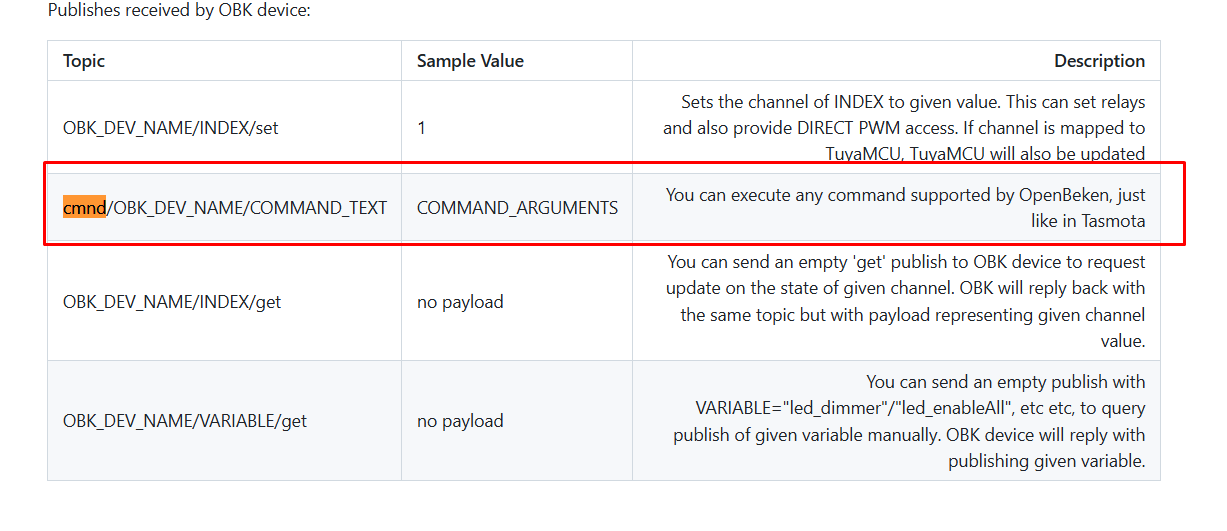Click cmnd/OBK_DEV_NAME/COMMAND_TEXT topic cell

point(225,208)
